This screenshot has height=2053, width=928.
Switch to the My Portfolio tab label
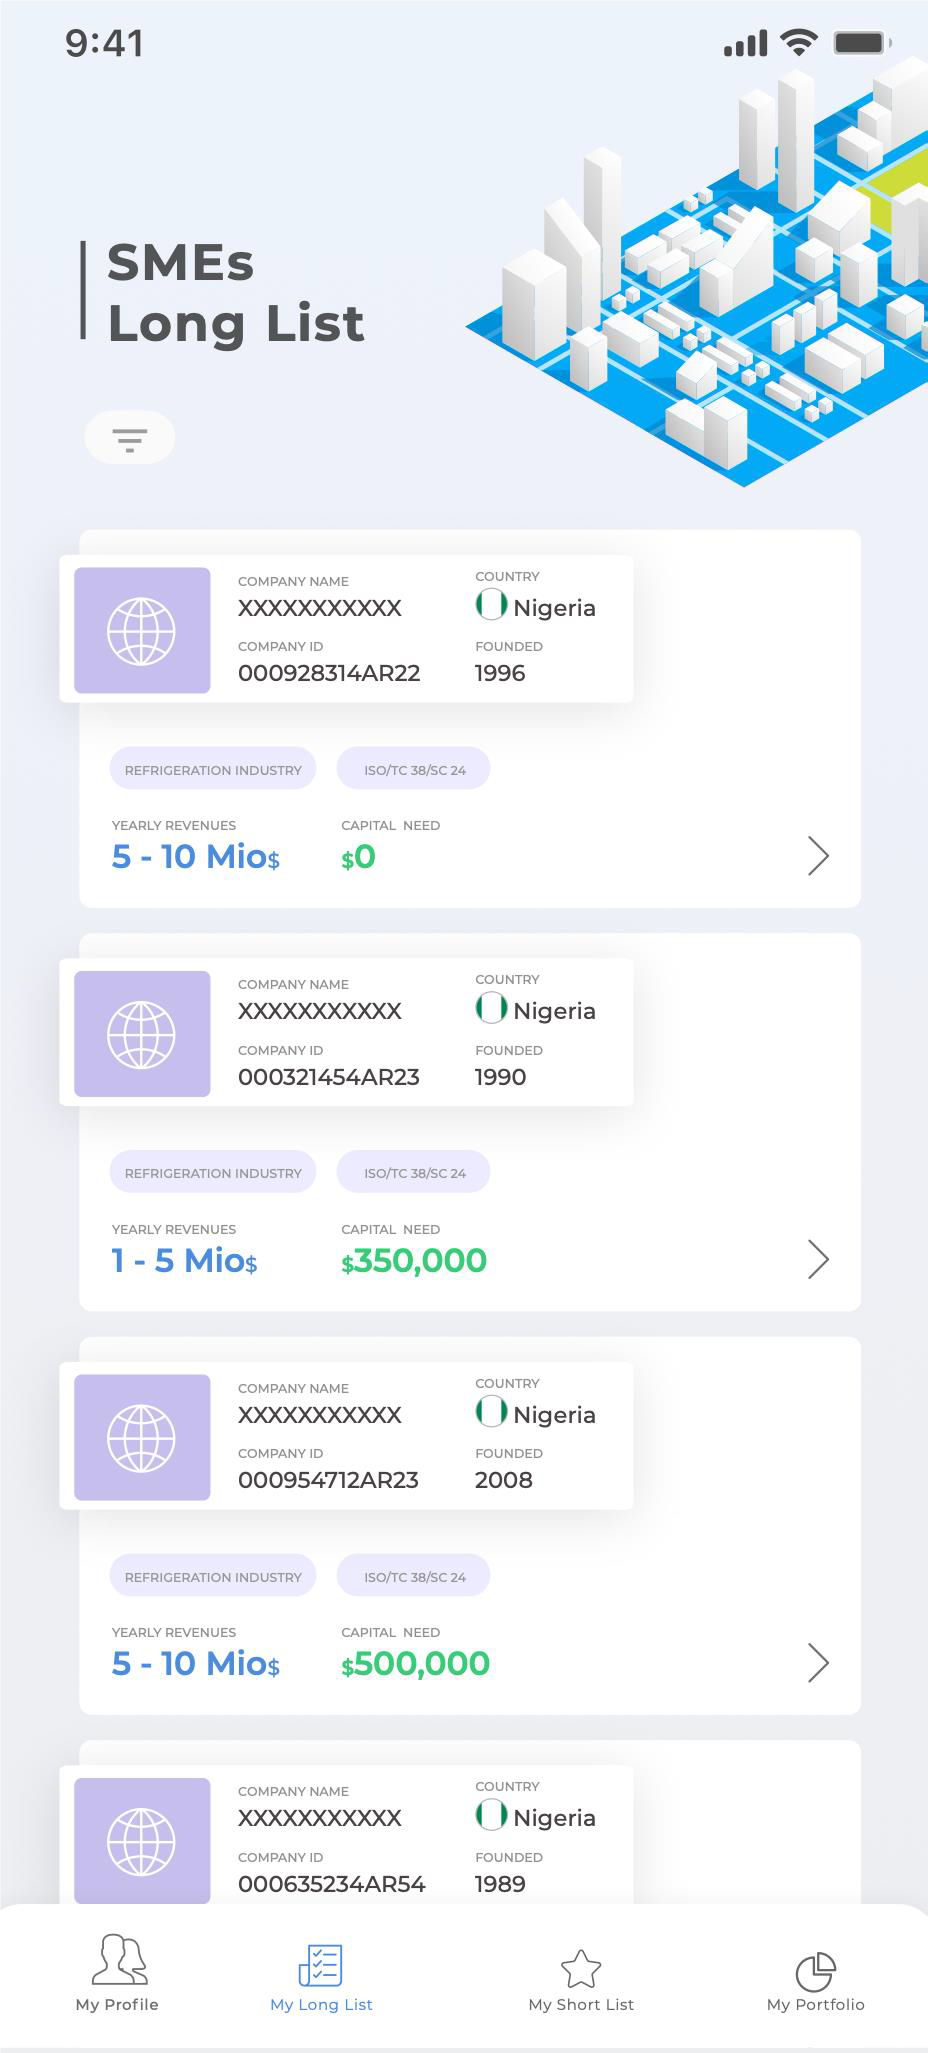point(815,2005)
